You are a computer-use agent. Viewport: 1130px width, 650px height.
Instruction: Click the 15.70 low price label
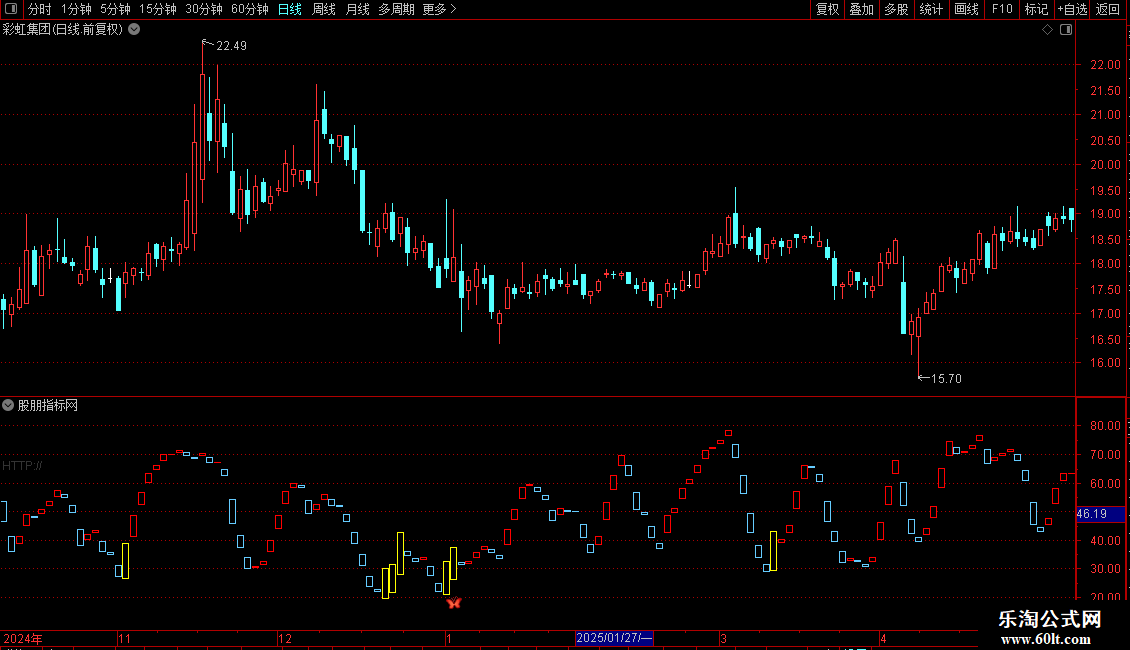coord(946,379)
